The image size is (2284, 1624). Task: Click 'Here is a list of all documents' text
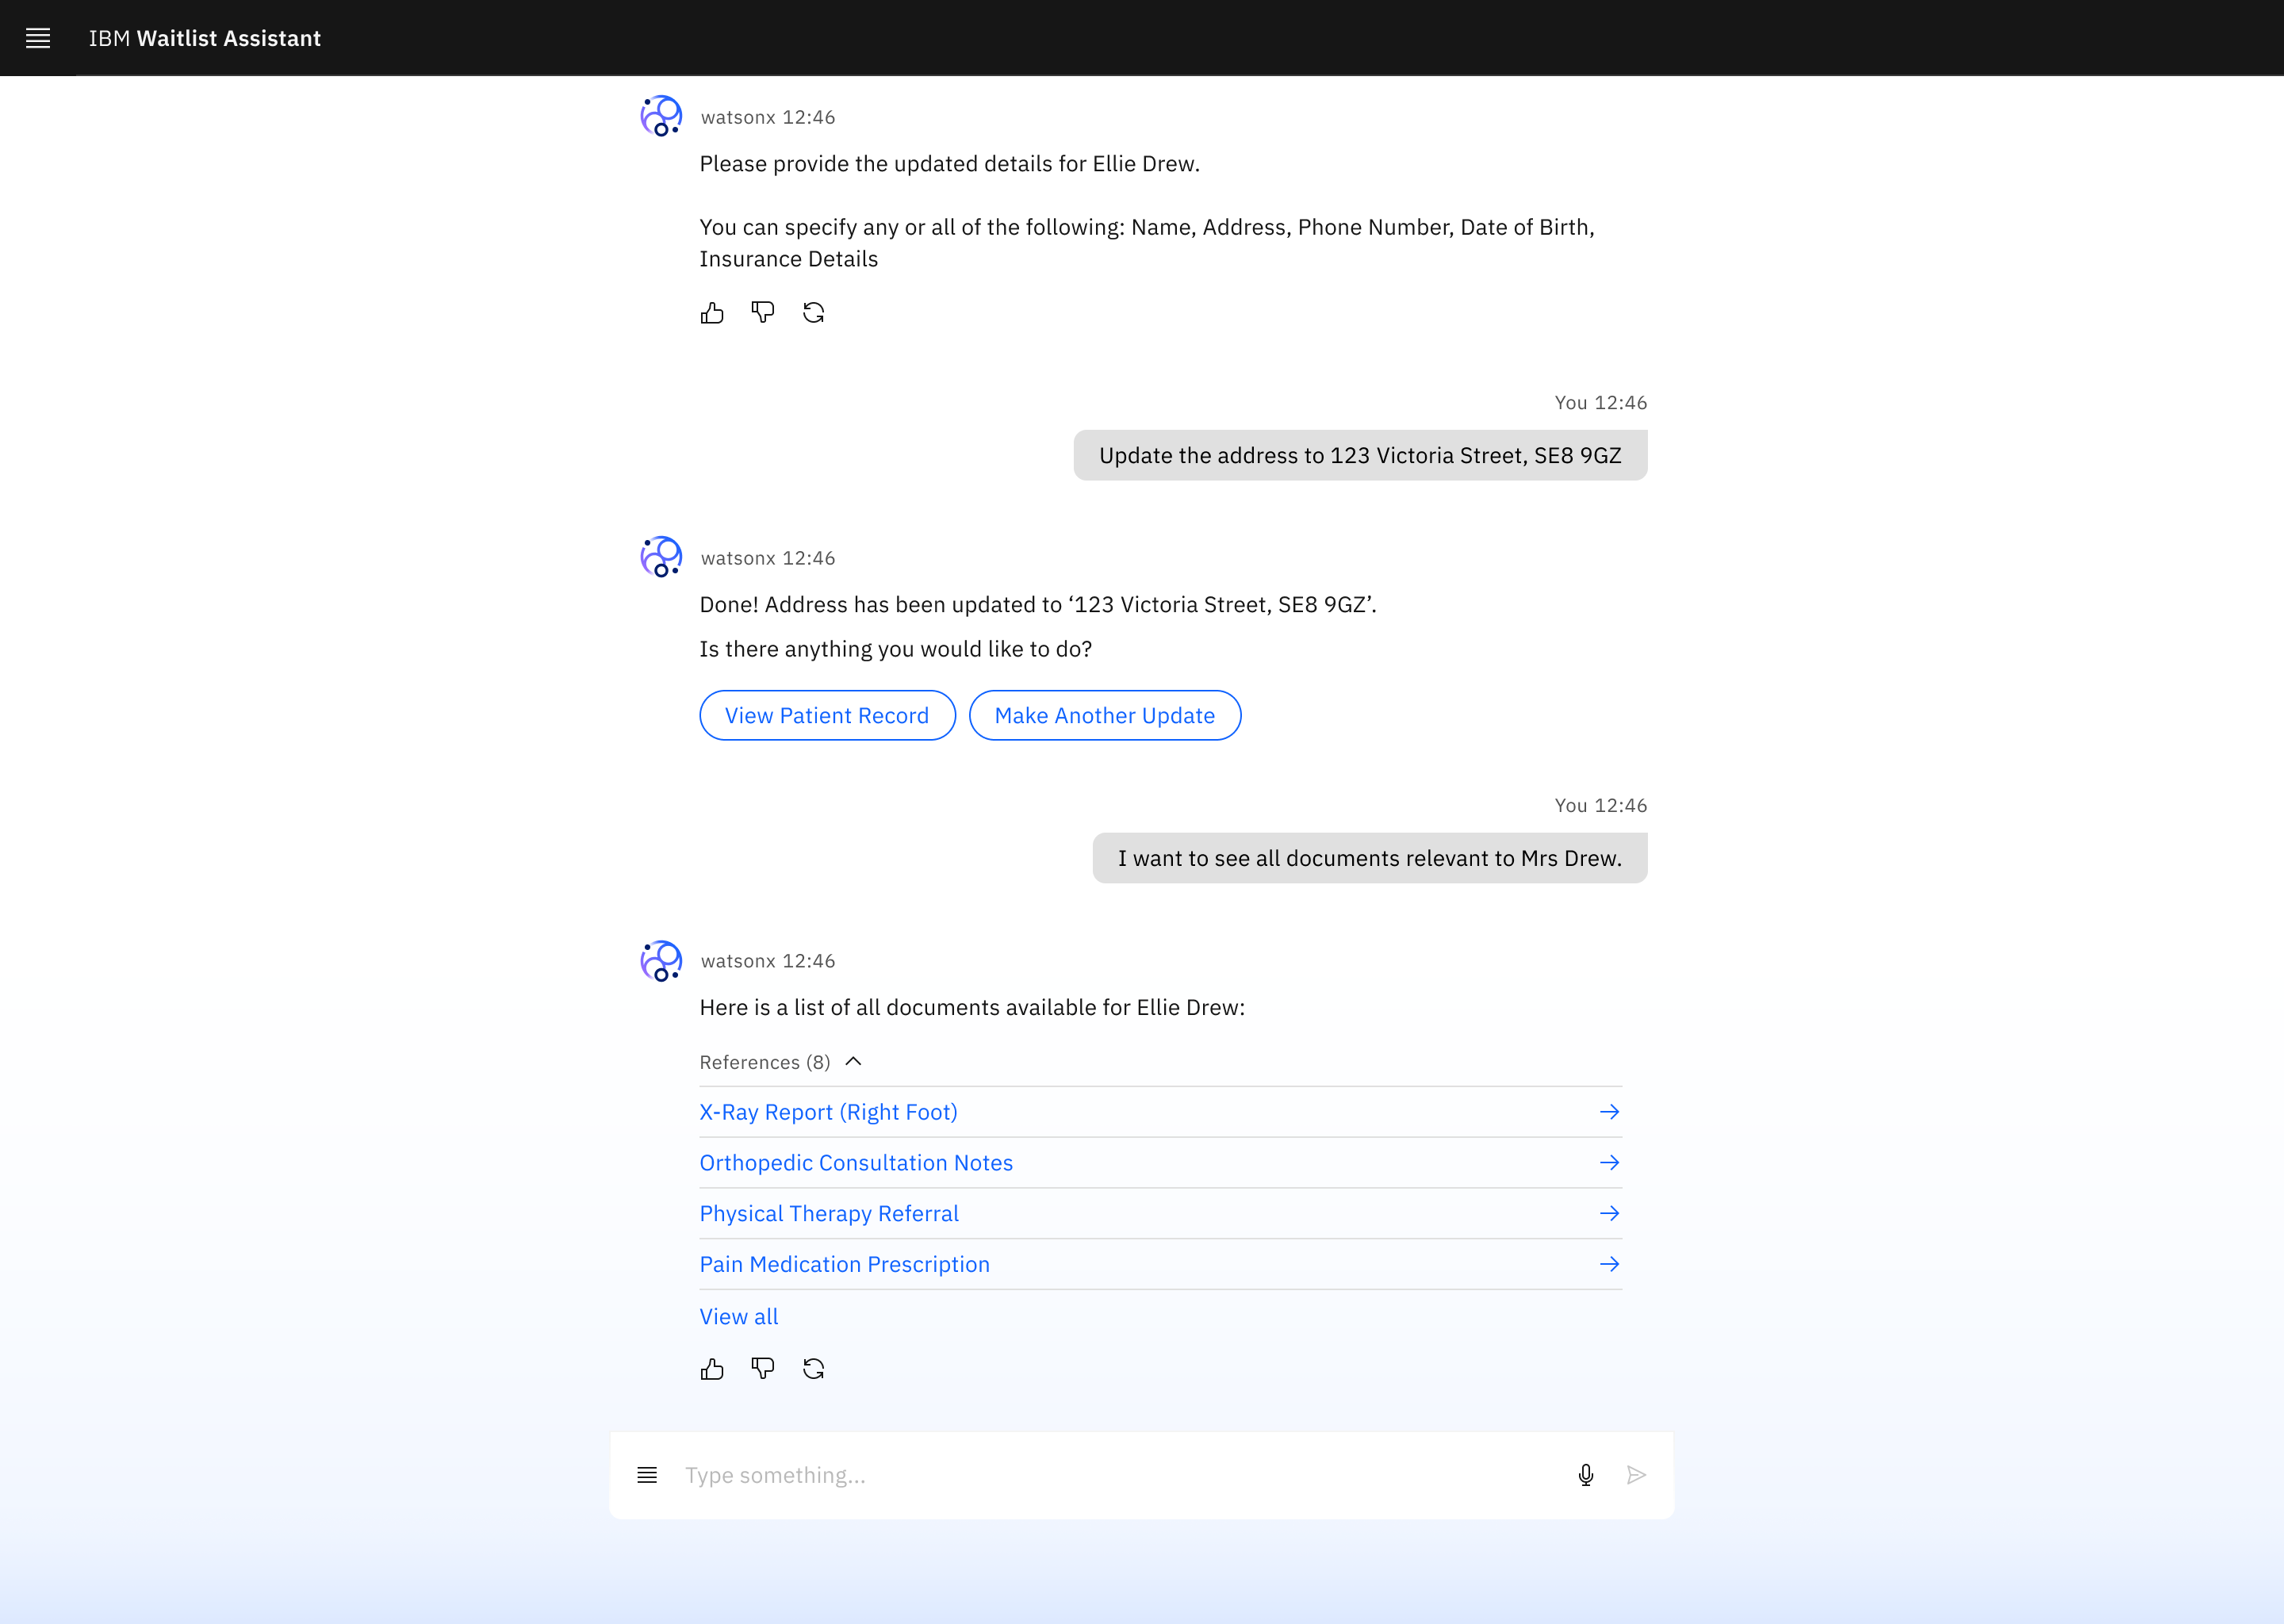click(x=972, y=1008)
